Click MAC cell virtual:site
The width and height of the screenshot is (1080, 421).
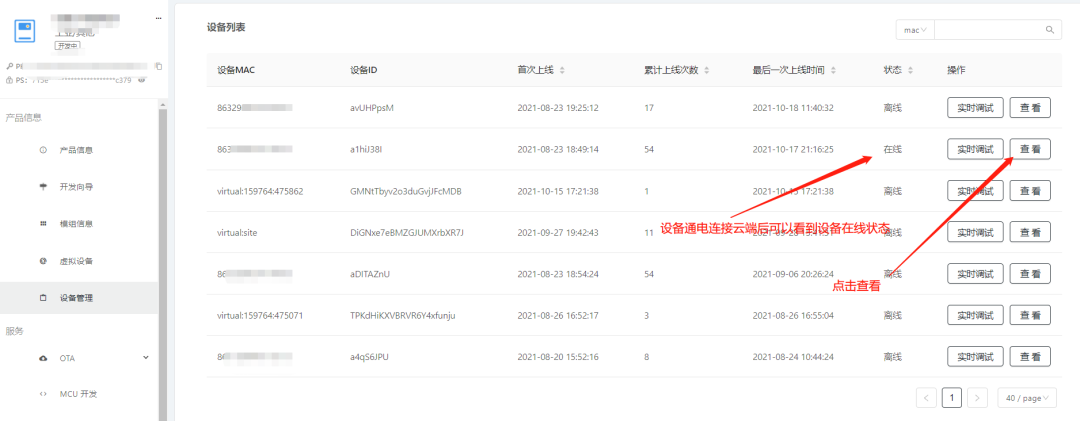click(236, 232)
